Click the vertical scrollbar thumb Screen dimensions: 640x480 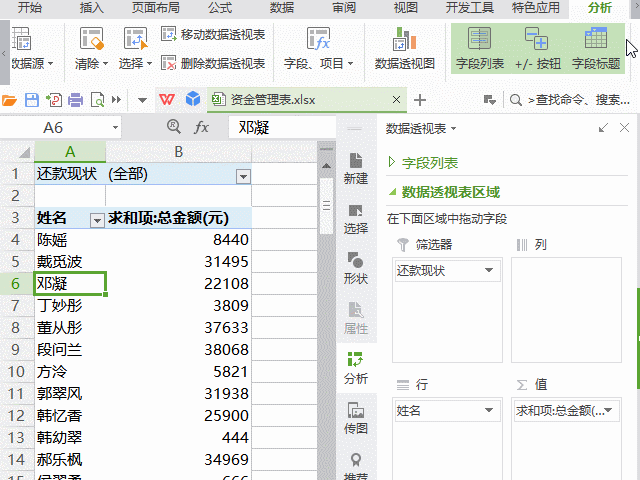coord(326,205)
